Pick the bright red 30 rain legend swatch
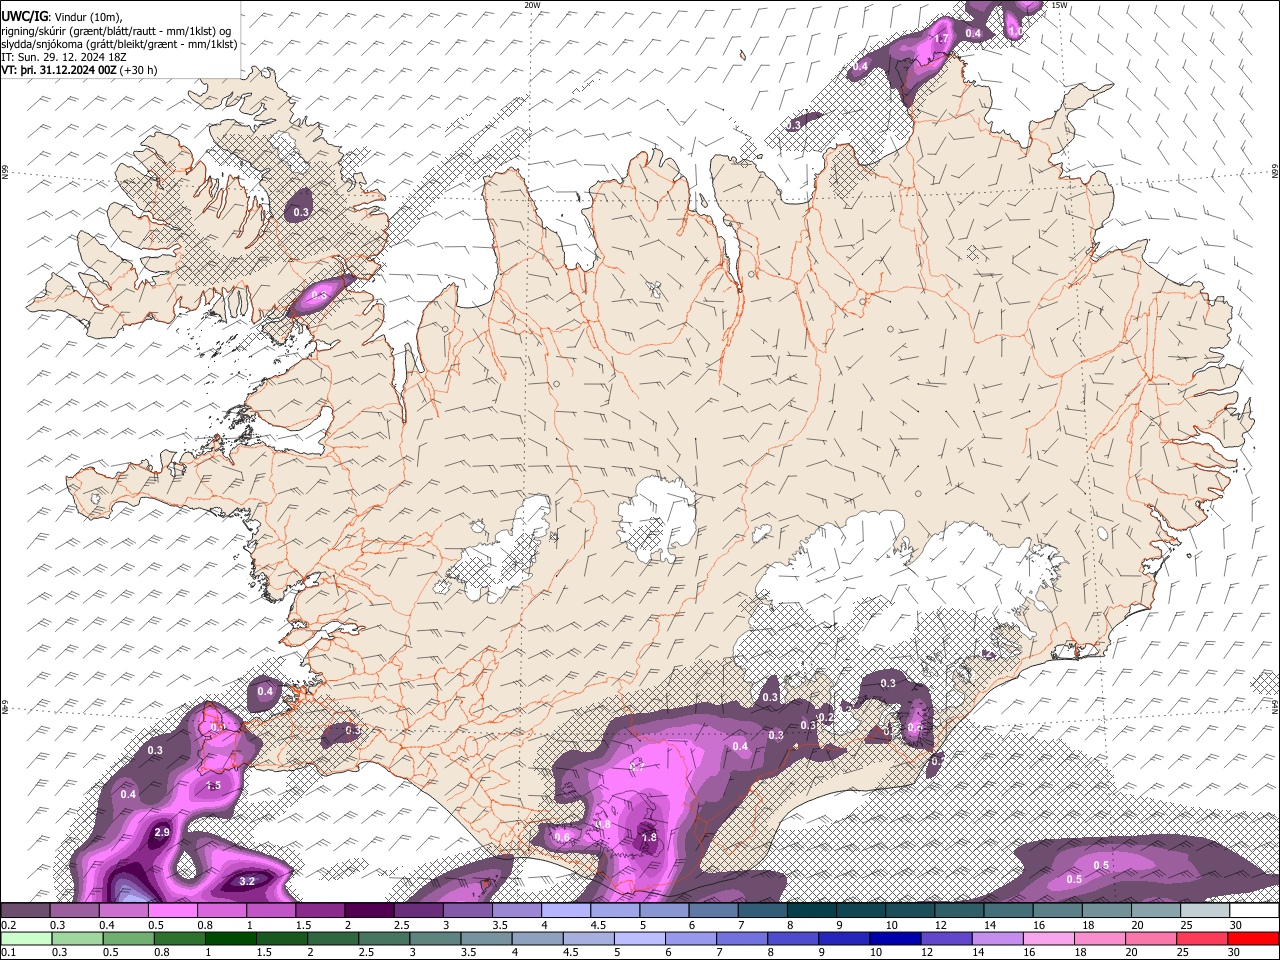 tap(1254, 938)
